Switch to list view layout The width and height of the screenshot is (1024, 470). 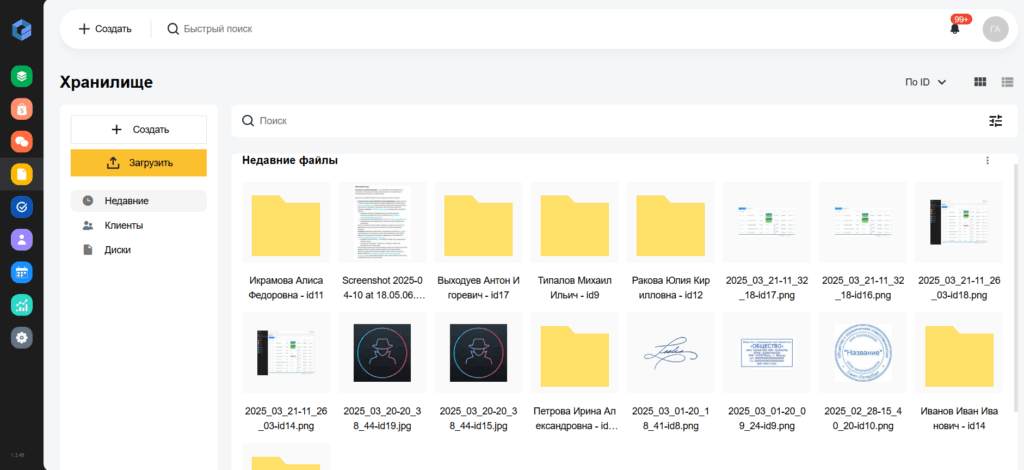1007,82
